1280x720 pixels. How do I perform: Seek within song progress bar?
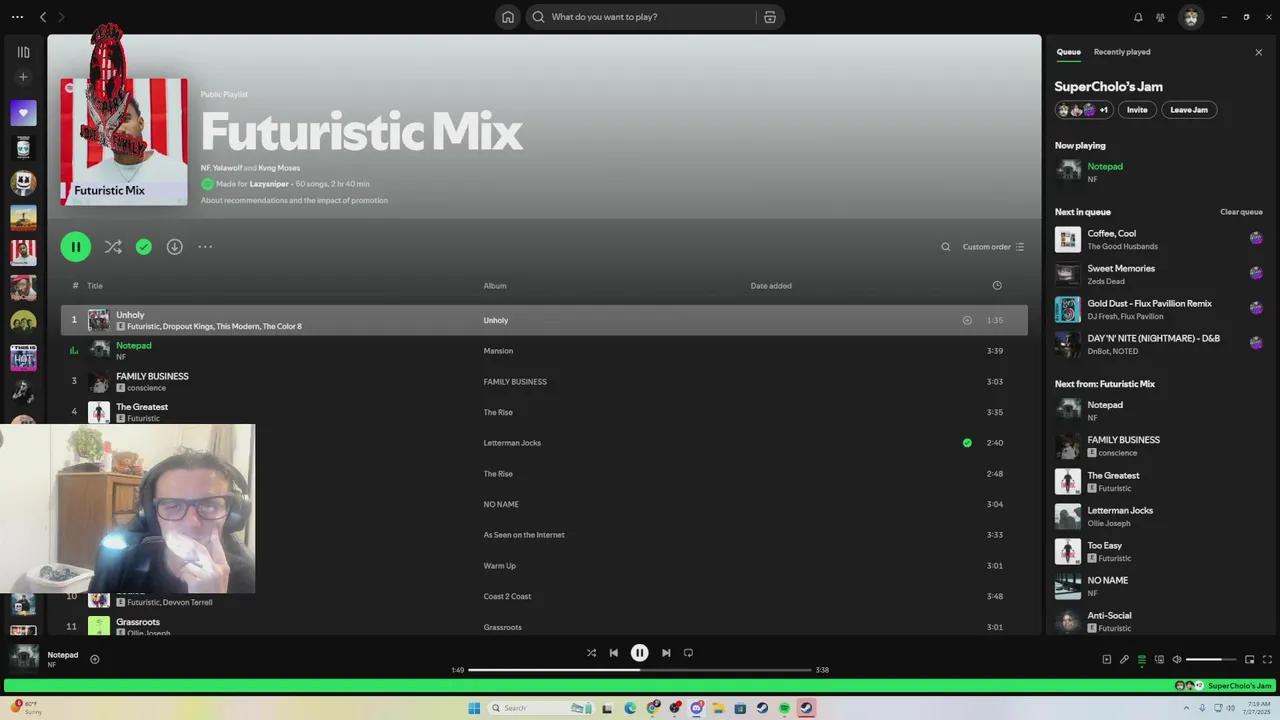point(640,670)
